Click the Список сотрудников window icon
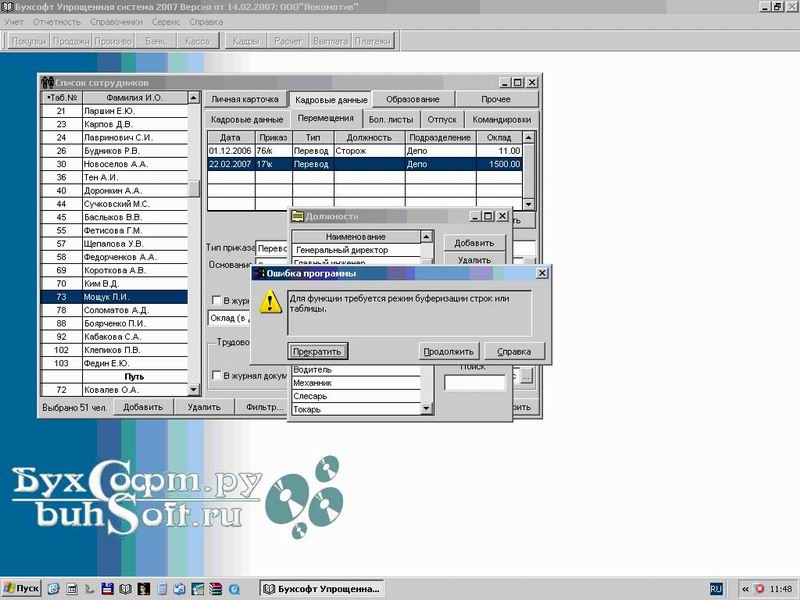Screen dimensions: 800x600 click(48, 82)
